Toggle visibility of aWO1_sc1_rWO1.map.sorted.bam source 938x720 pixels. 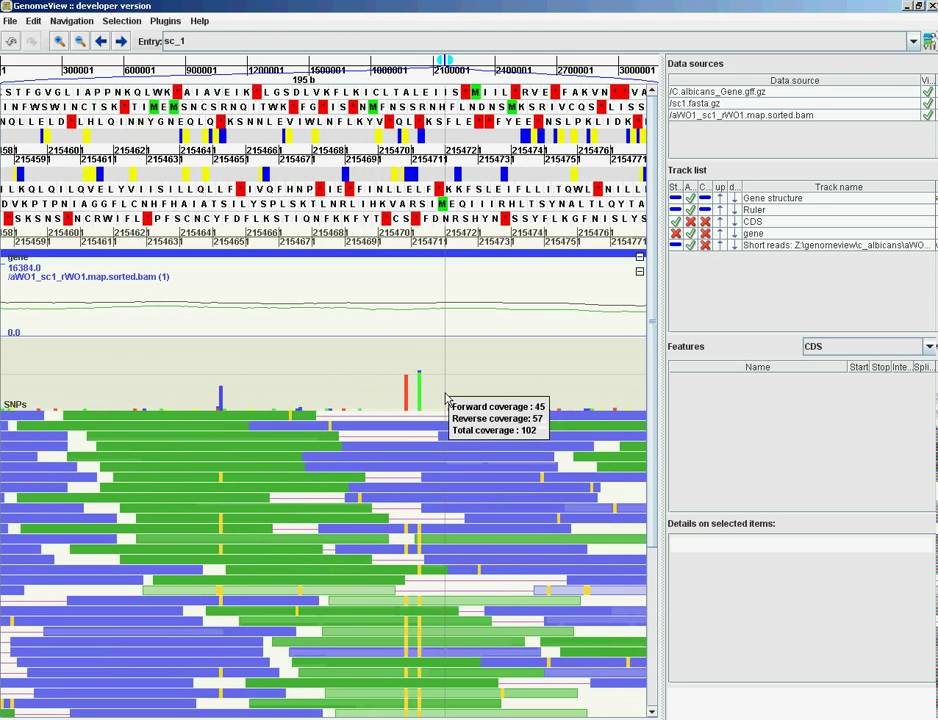927,115
